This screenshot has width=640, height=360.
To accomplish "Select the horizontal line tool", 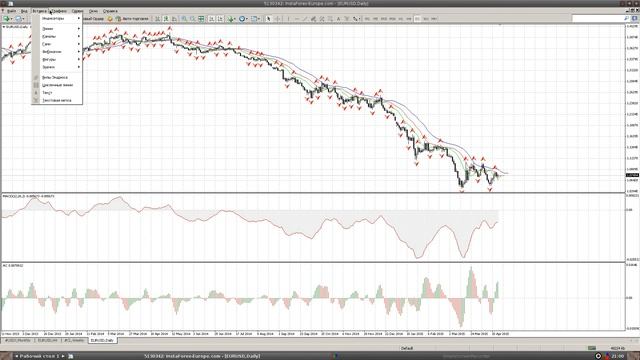I will click(x=297, y=18).
